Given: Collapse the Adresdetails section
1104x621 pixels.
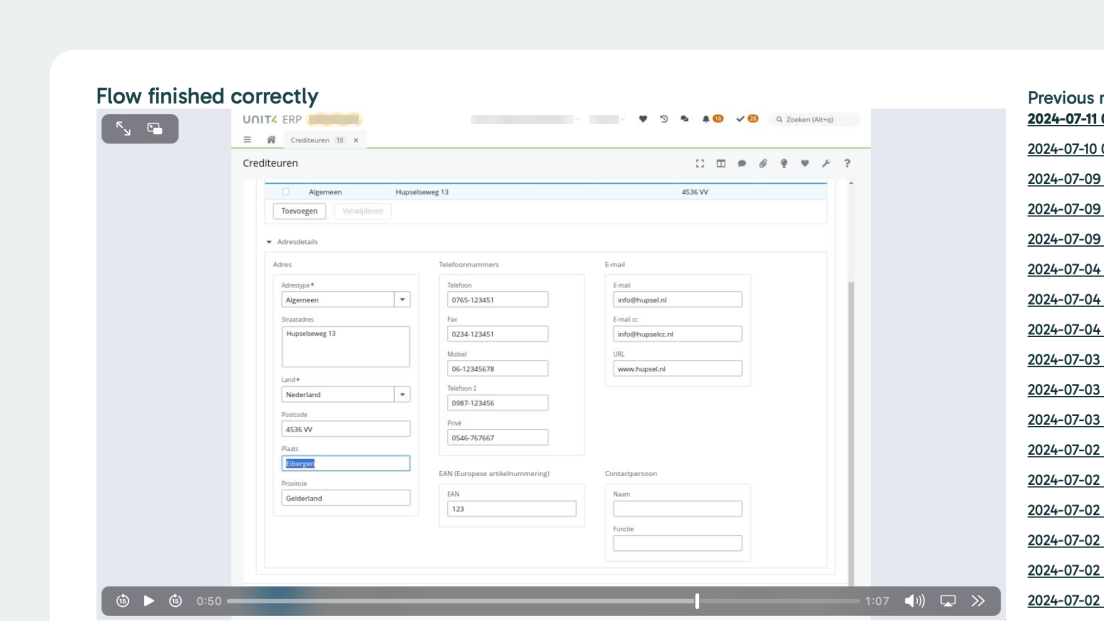Looking at the screenshot, I should pos(268,242).
